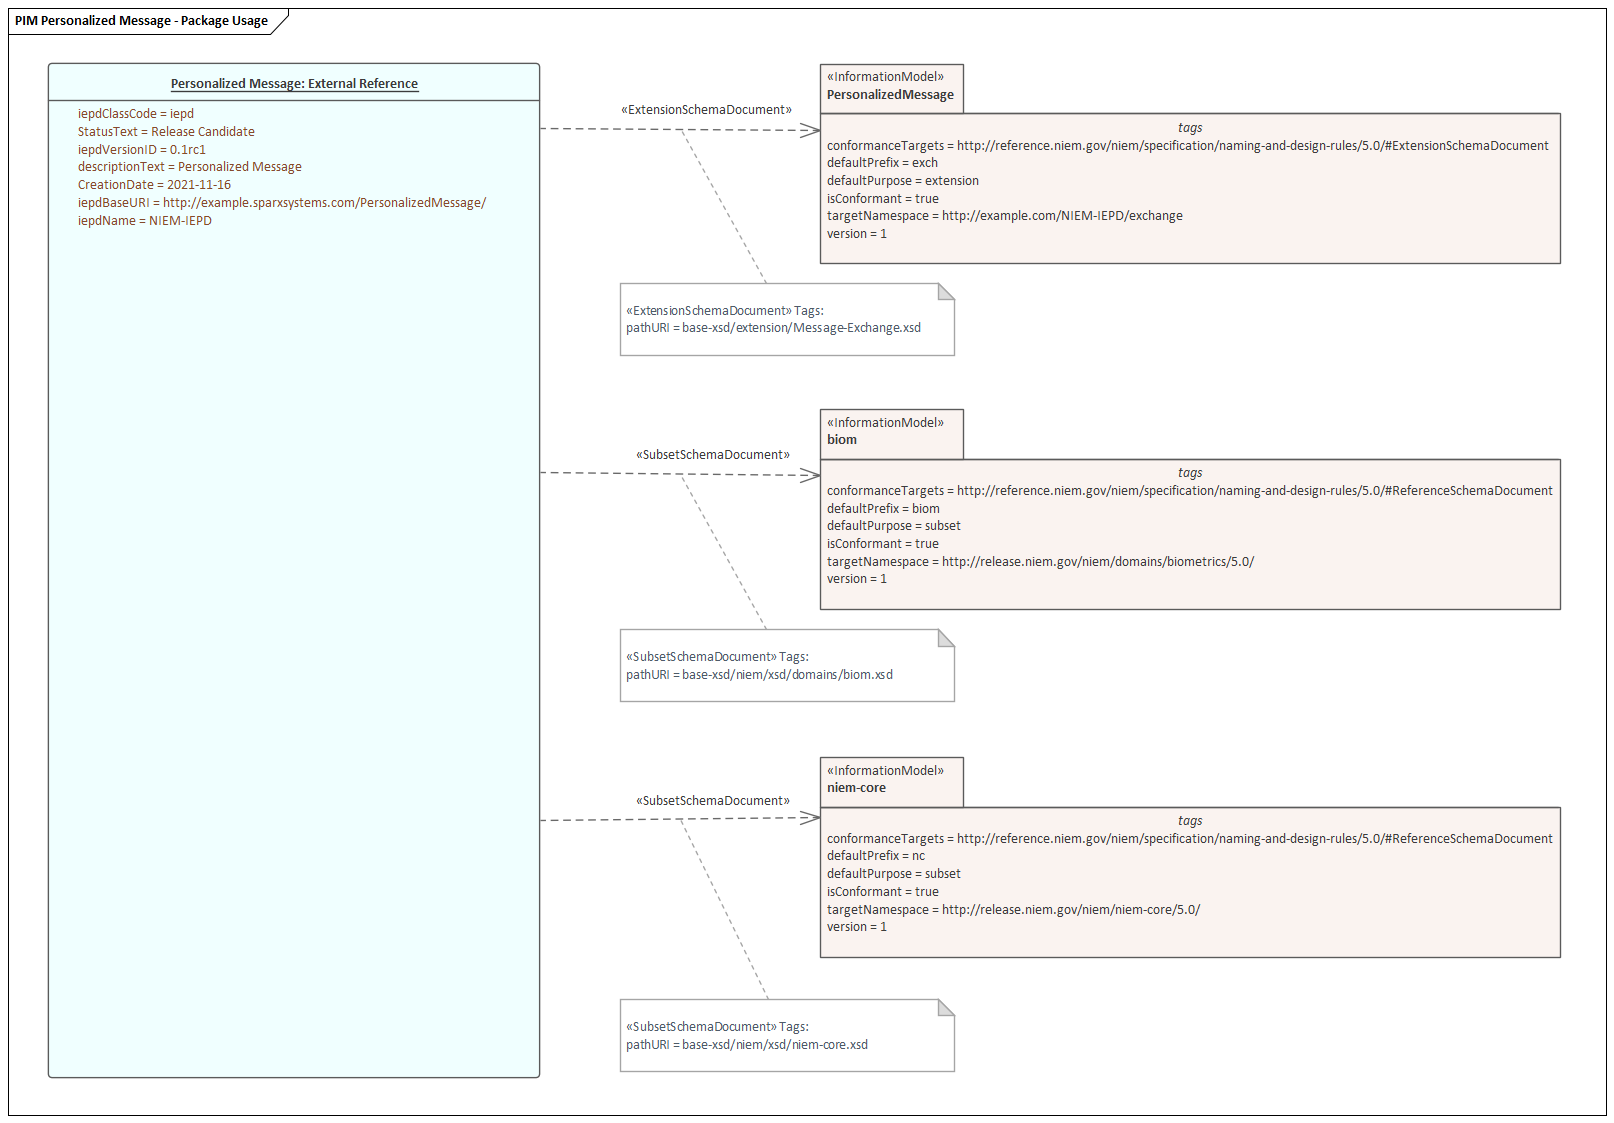
Task: Click the PIM Personalized Message diagram title tab
Action: click(x=140, y=19)
